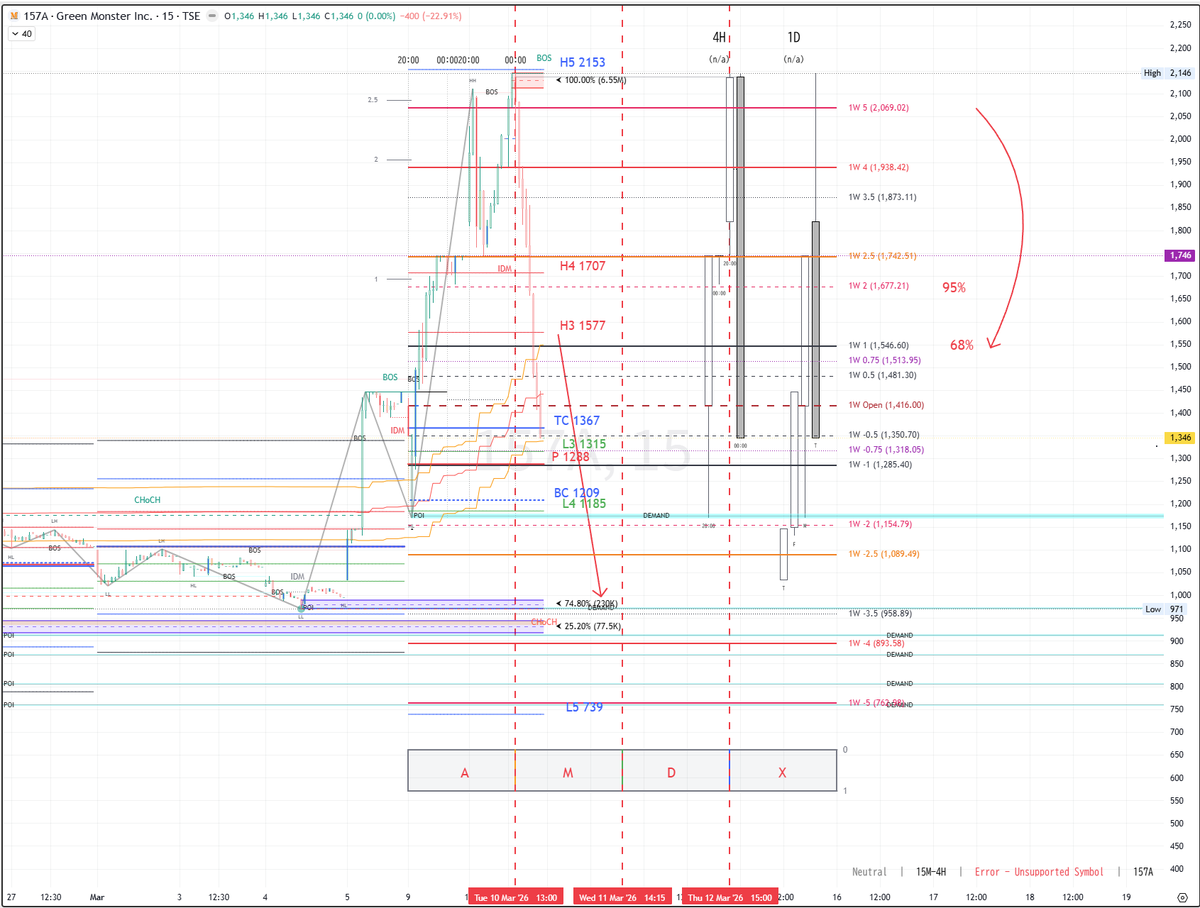Click the 68% annotation text
Viewport: 1200px width, 908px height.
click(x=962, y=345)
